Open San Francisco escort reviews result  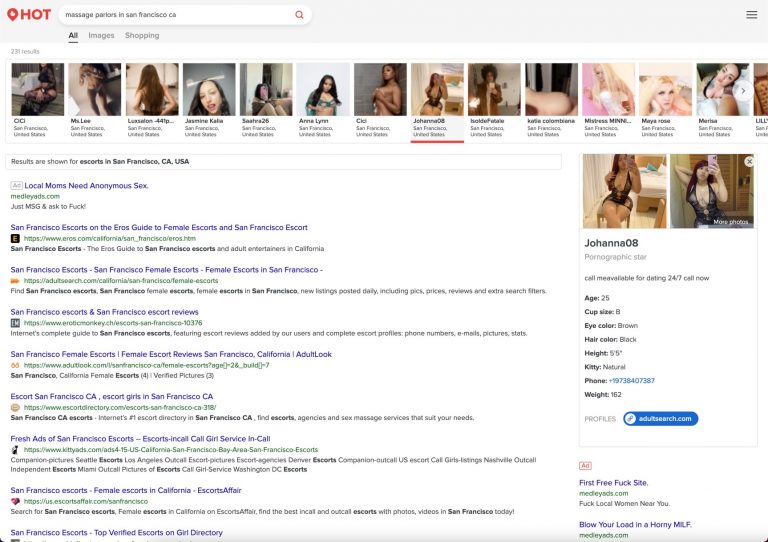[x=104, y=312]
